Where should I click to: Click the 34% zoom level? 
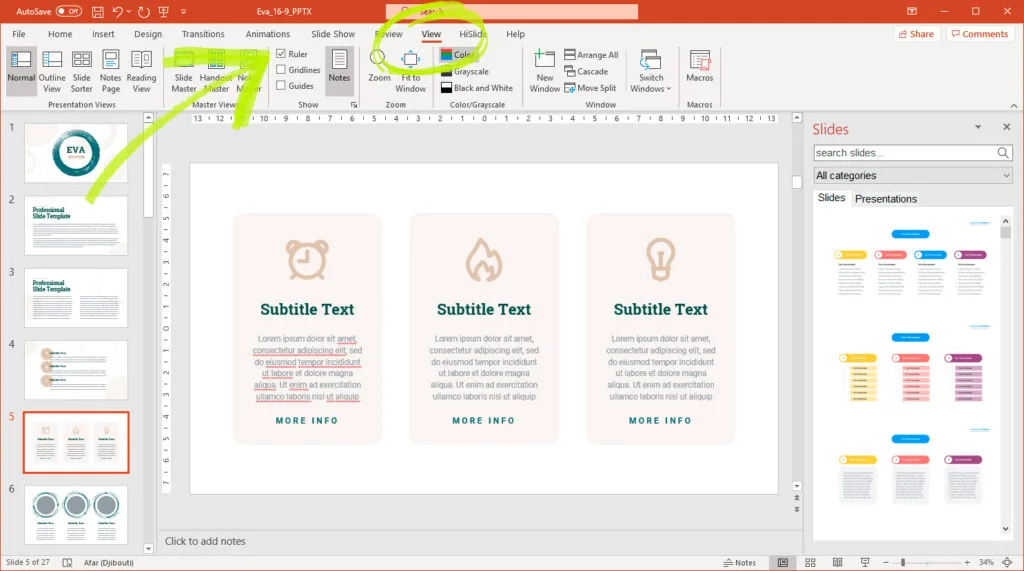(986, 563)
